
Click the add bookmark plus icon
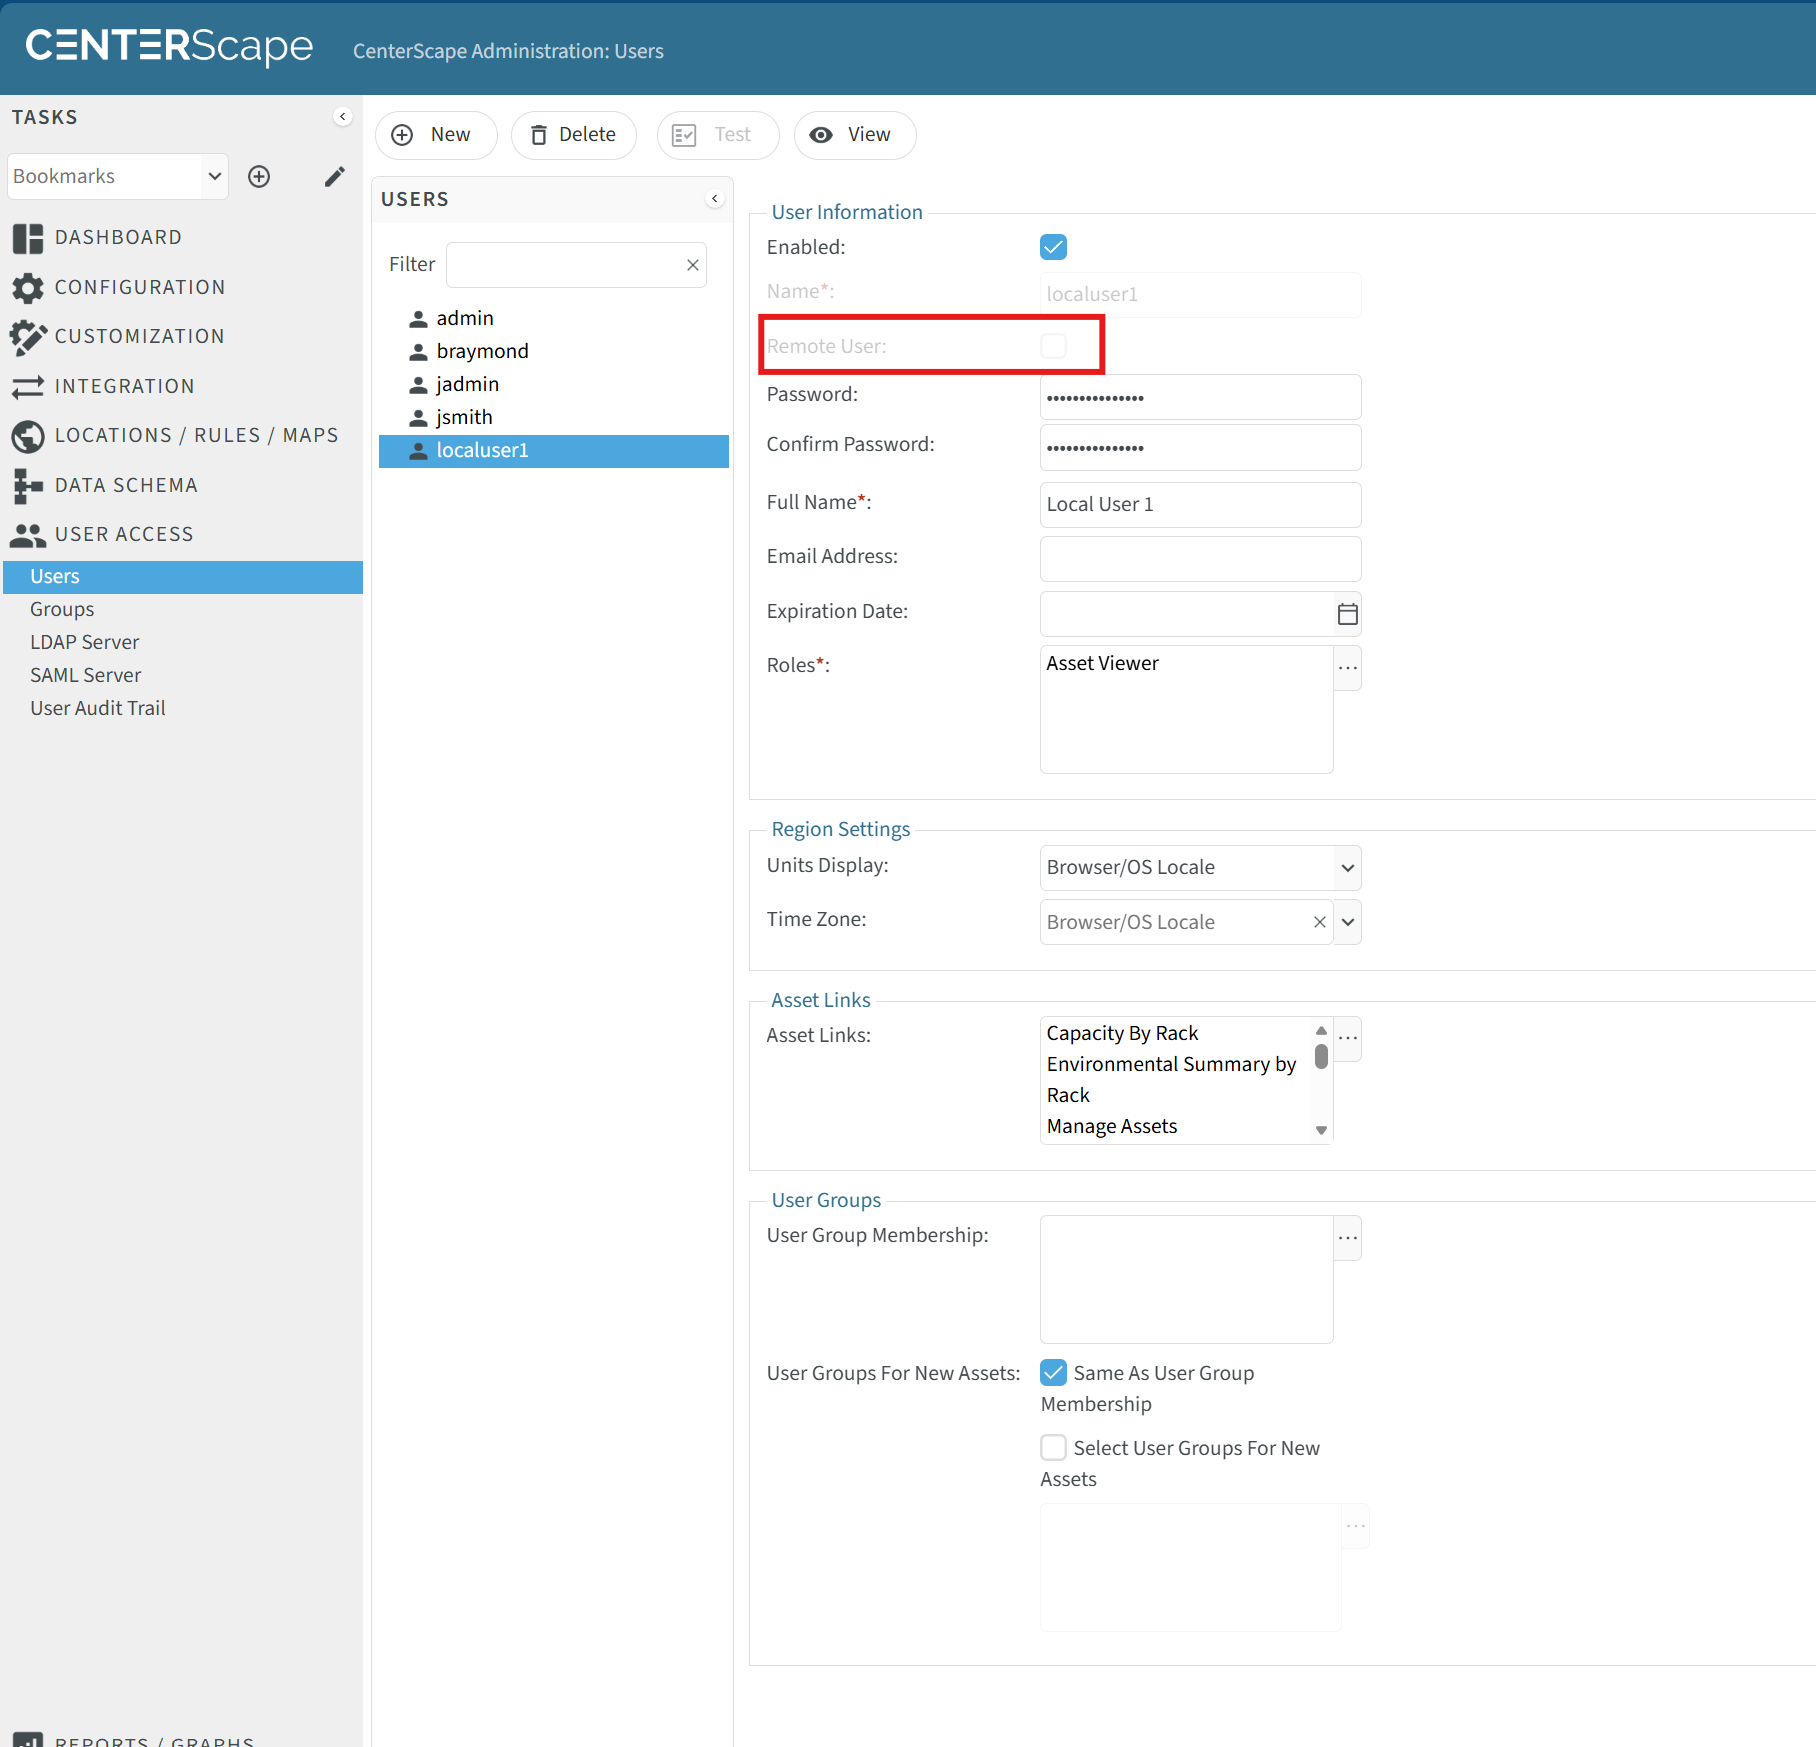[x=259, y=177]
